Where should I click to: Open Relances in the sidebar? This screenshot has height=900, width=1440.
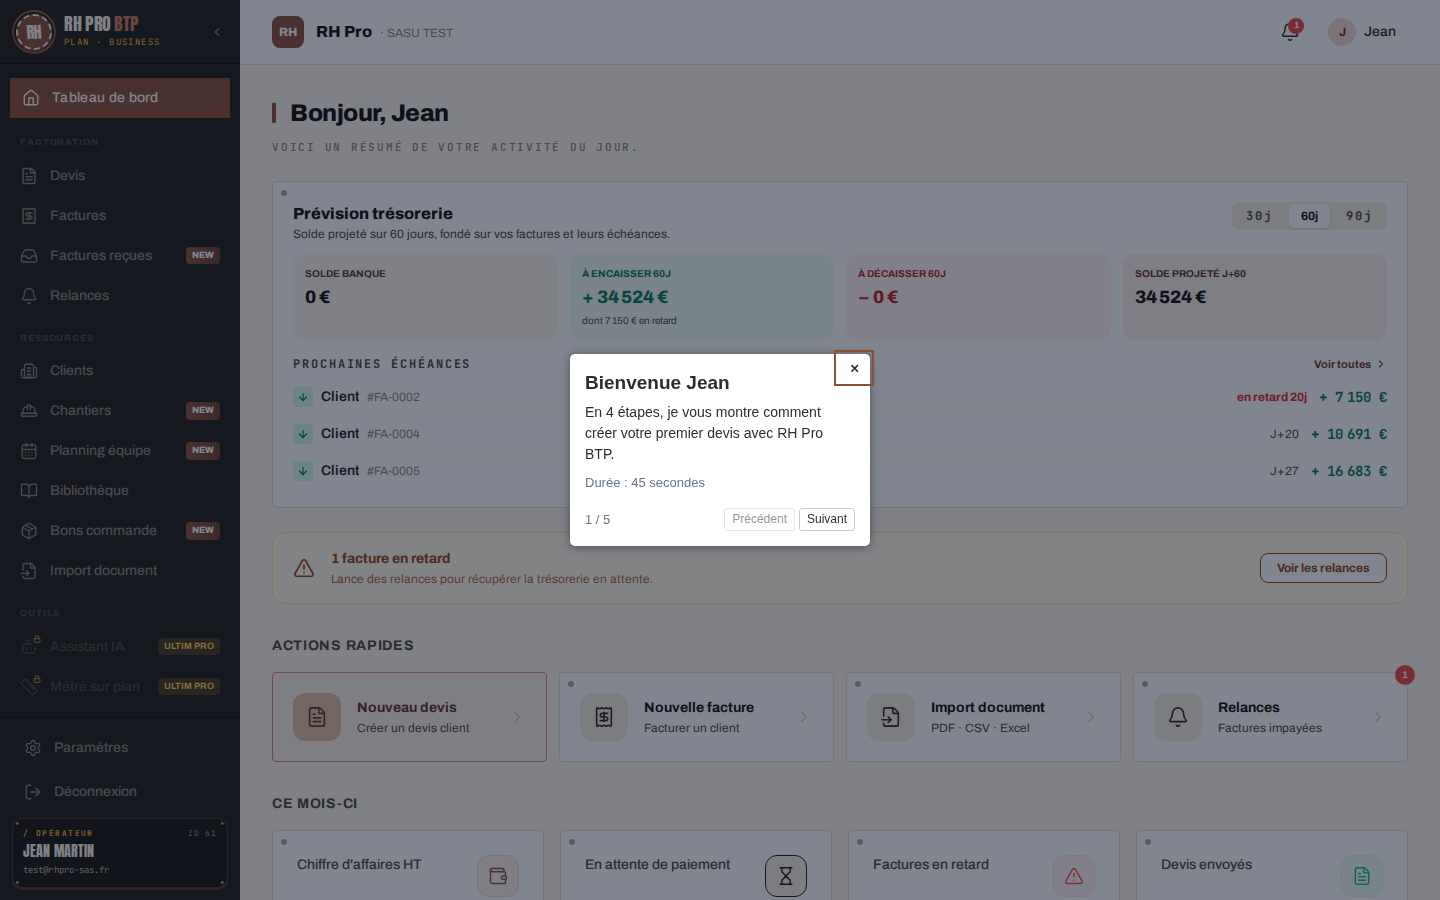[120, 295]
